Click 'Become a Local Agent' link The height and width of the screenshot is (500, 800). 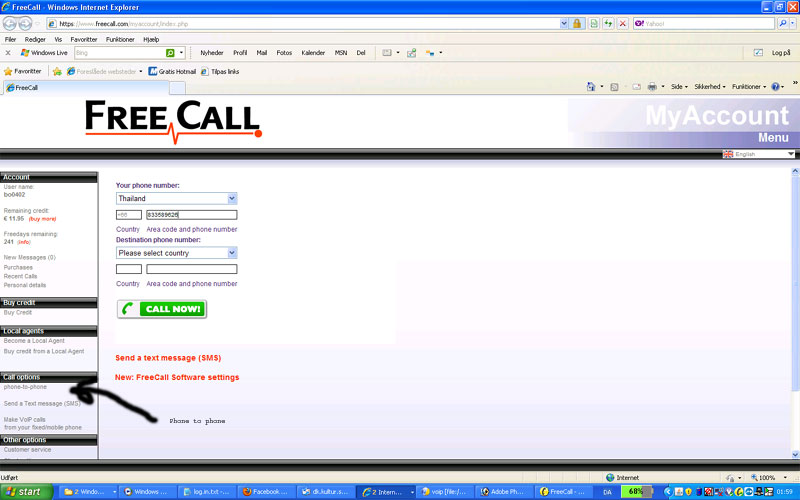pos(34,340)
